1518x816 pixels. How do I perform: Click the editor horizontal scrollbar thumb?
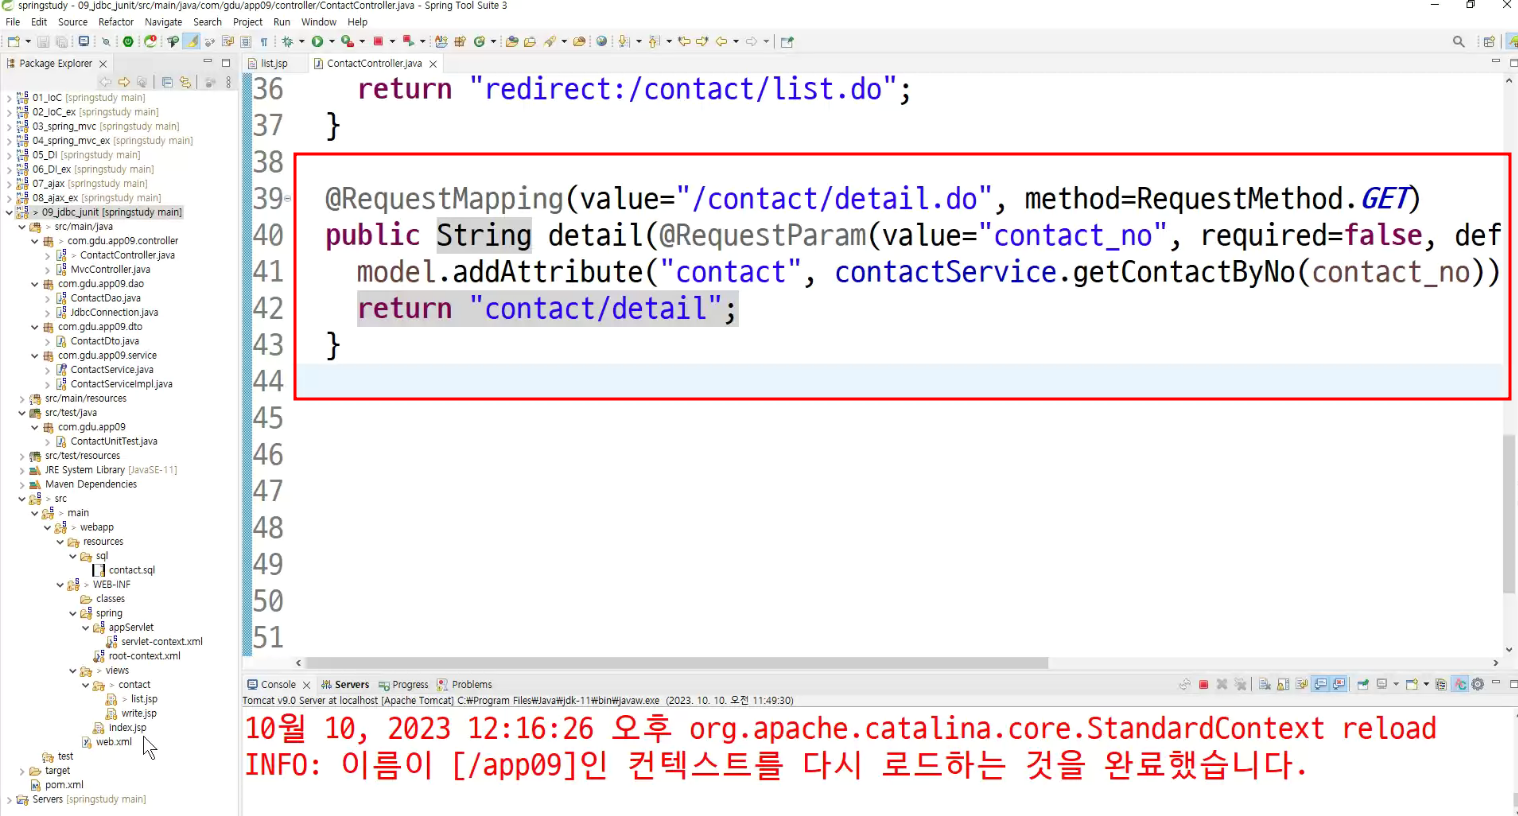tap(676, 663)
